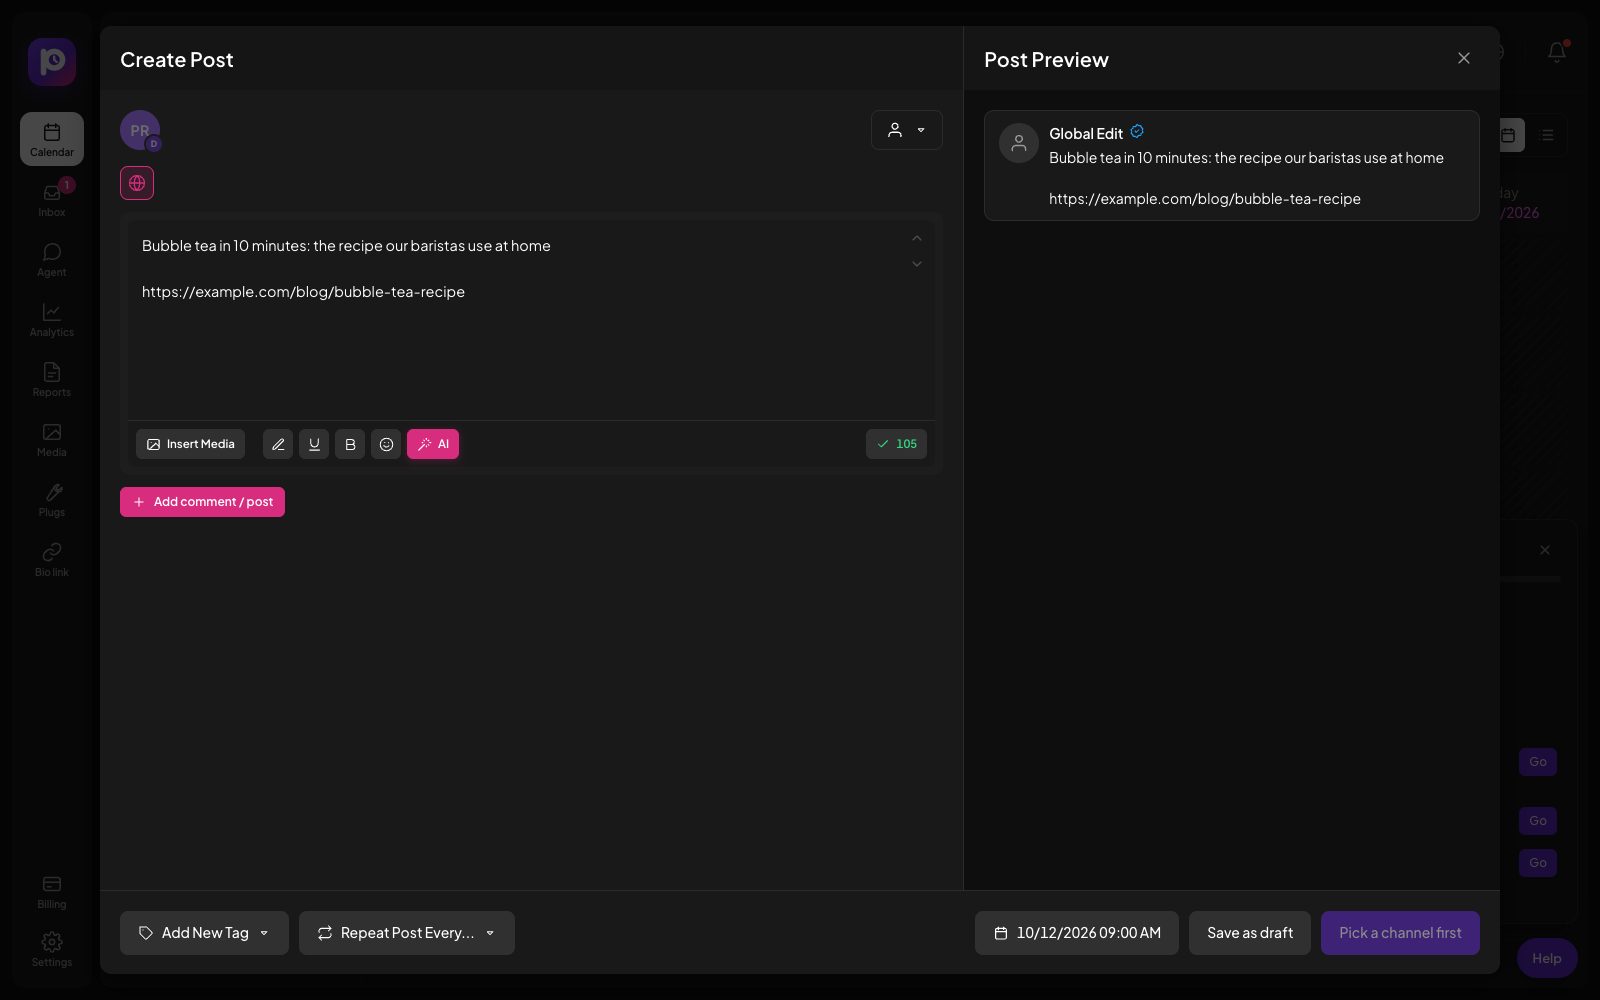Image resolution: width=1600 pixels, height=1000 pixels.
Task: Click the app logo at top left
Action: tap(52, 62)
